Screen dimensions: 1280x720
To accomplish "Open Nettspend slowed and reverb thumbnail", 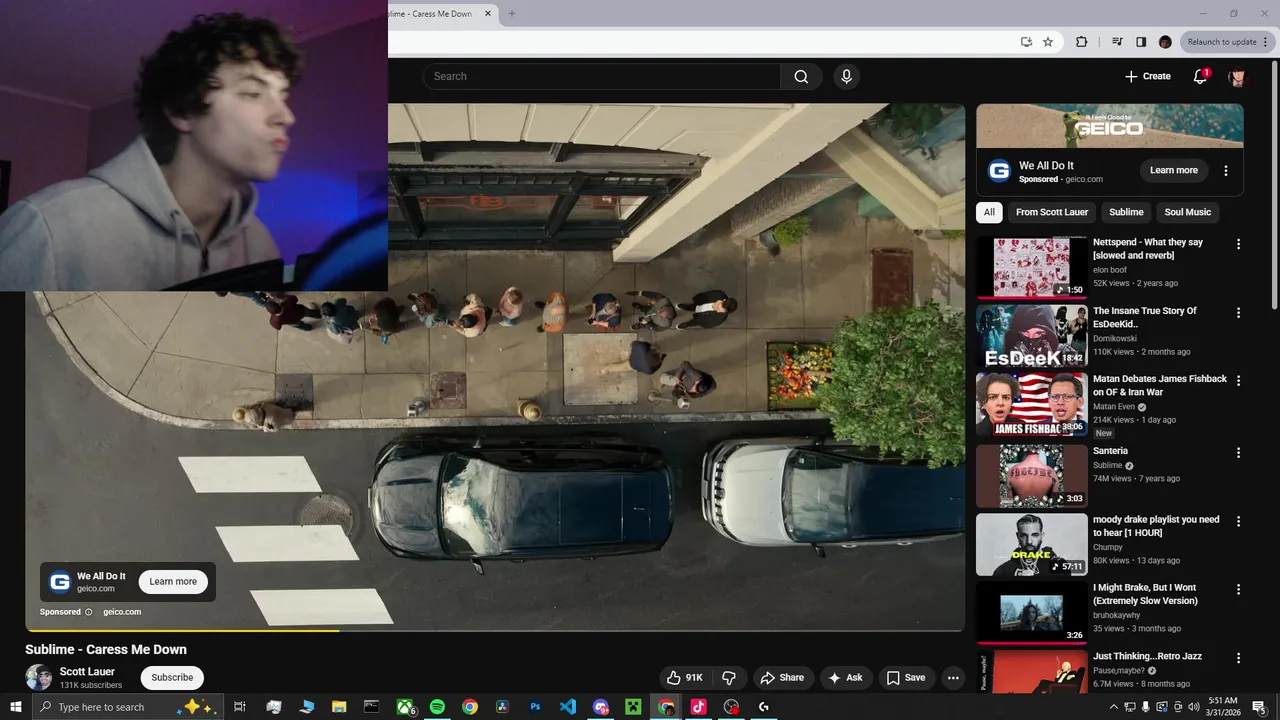I will tap(1031, 267).
